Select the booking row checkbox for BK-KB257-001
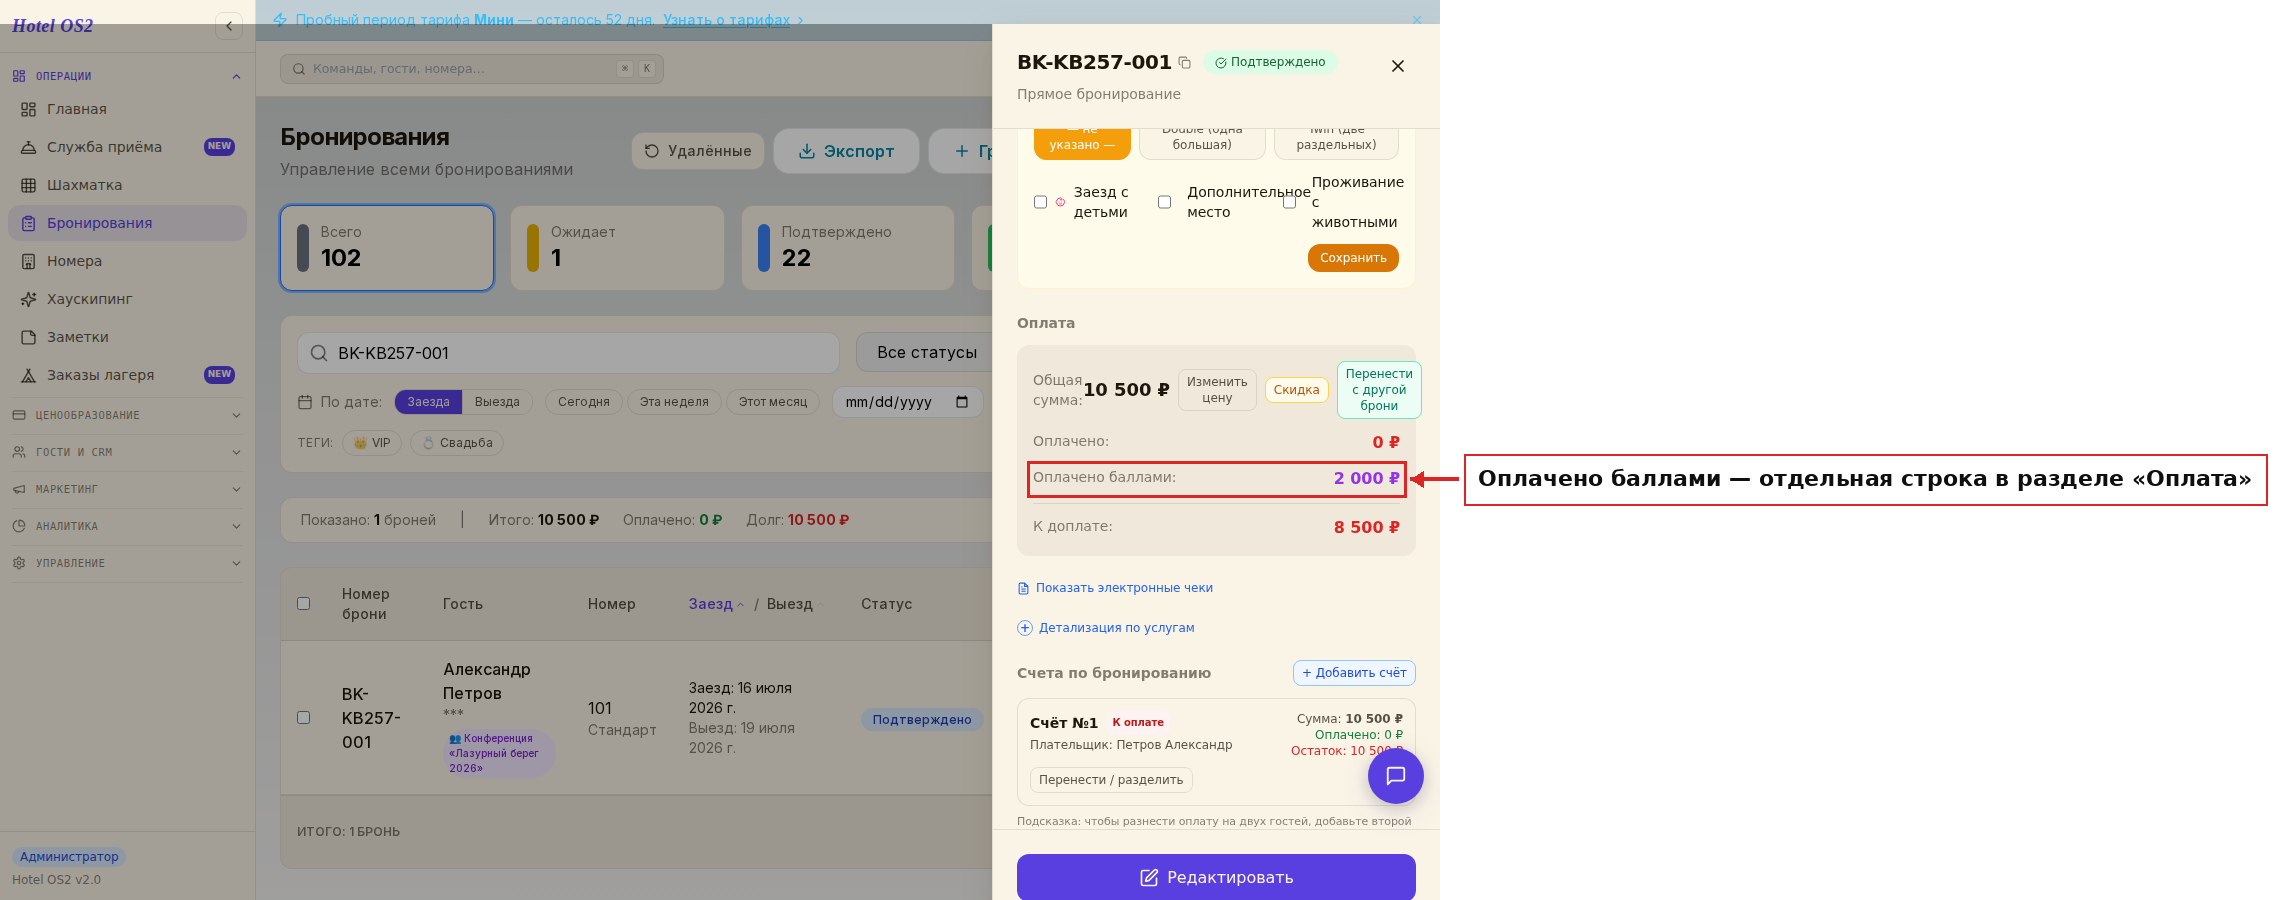This screenshot has height=900, width=2291. [303, 717]
